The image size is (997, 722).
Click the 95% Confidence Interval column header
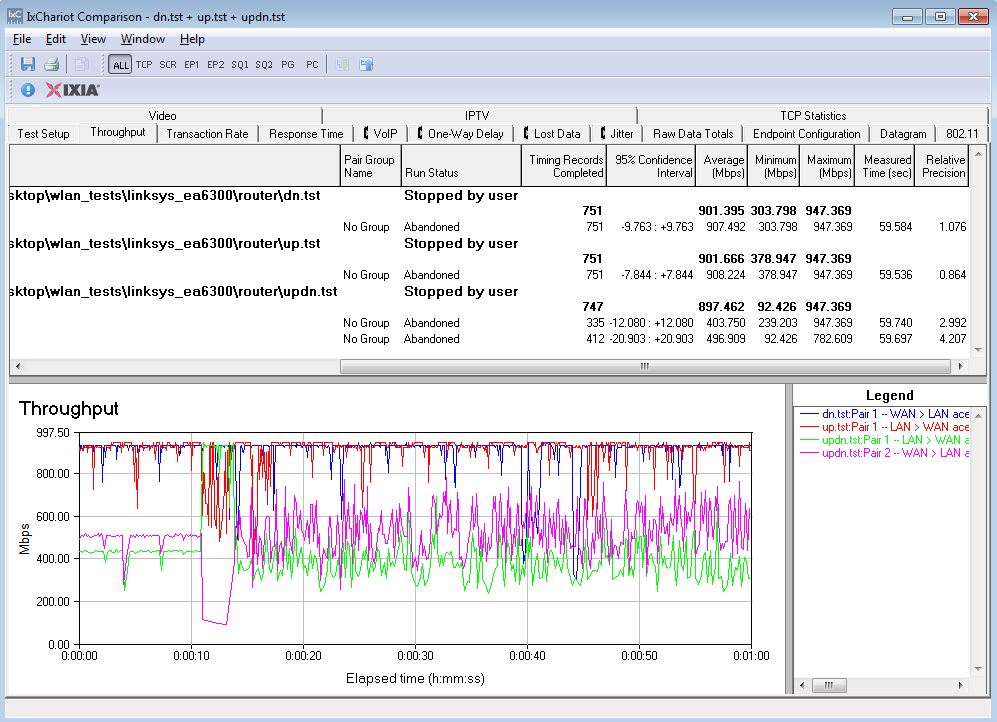(651, 166)
